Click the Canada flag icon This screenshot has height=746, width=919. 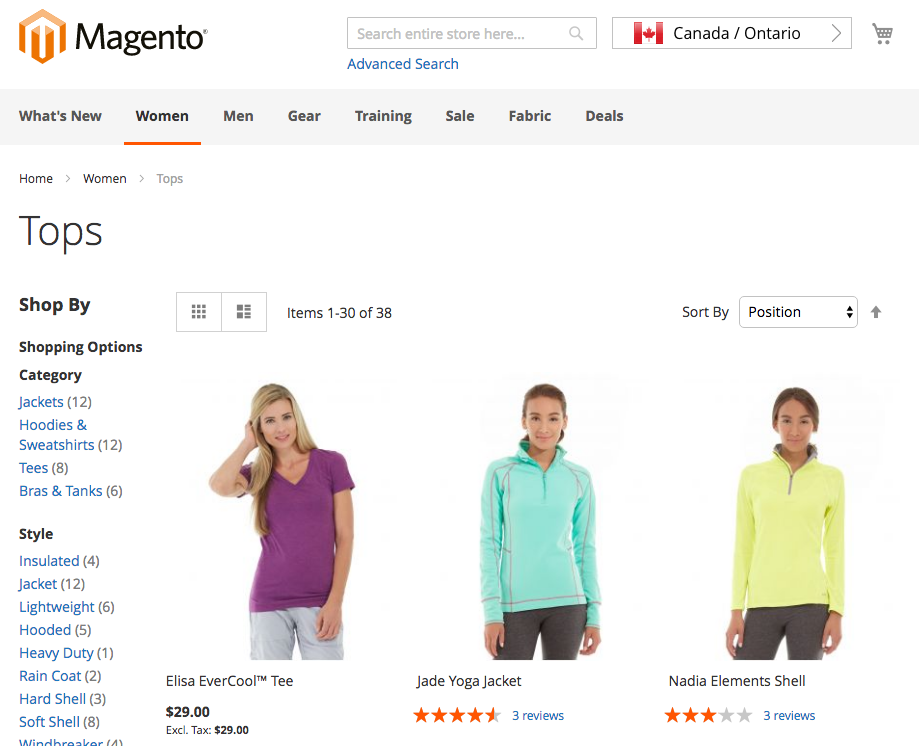tap(648, 33)
